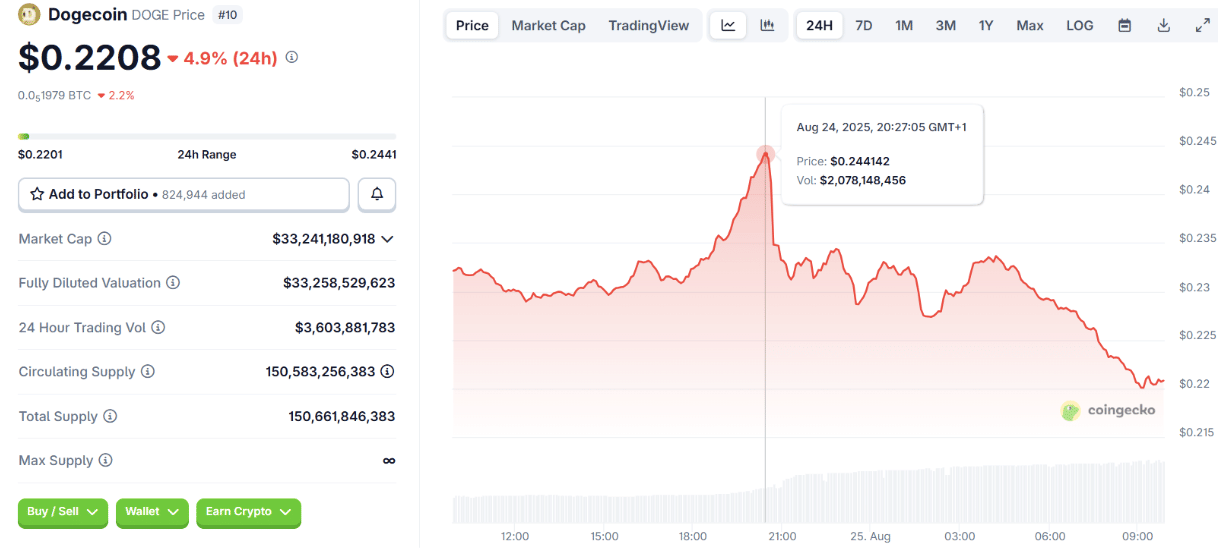1228x560 pixels.
Task: Click the 24h Range progress bar
Action: 207,136
